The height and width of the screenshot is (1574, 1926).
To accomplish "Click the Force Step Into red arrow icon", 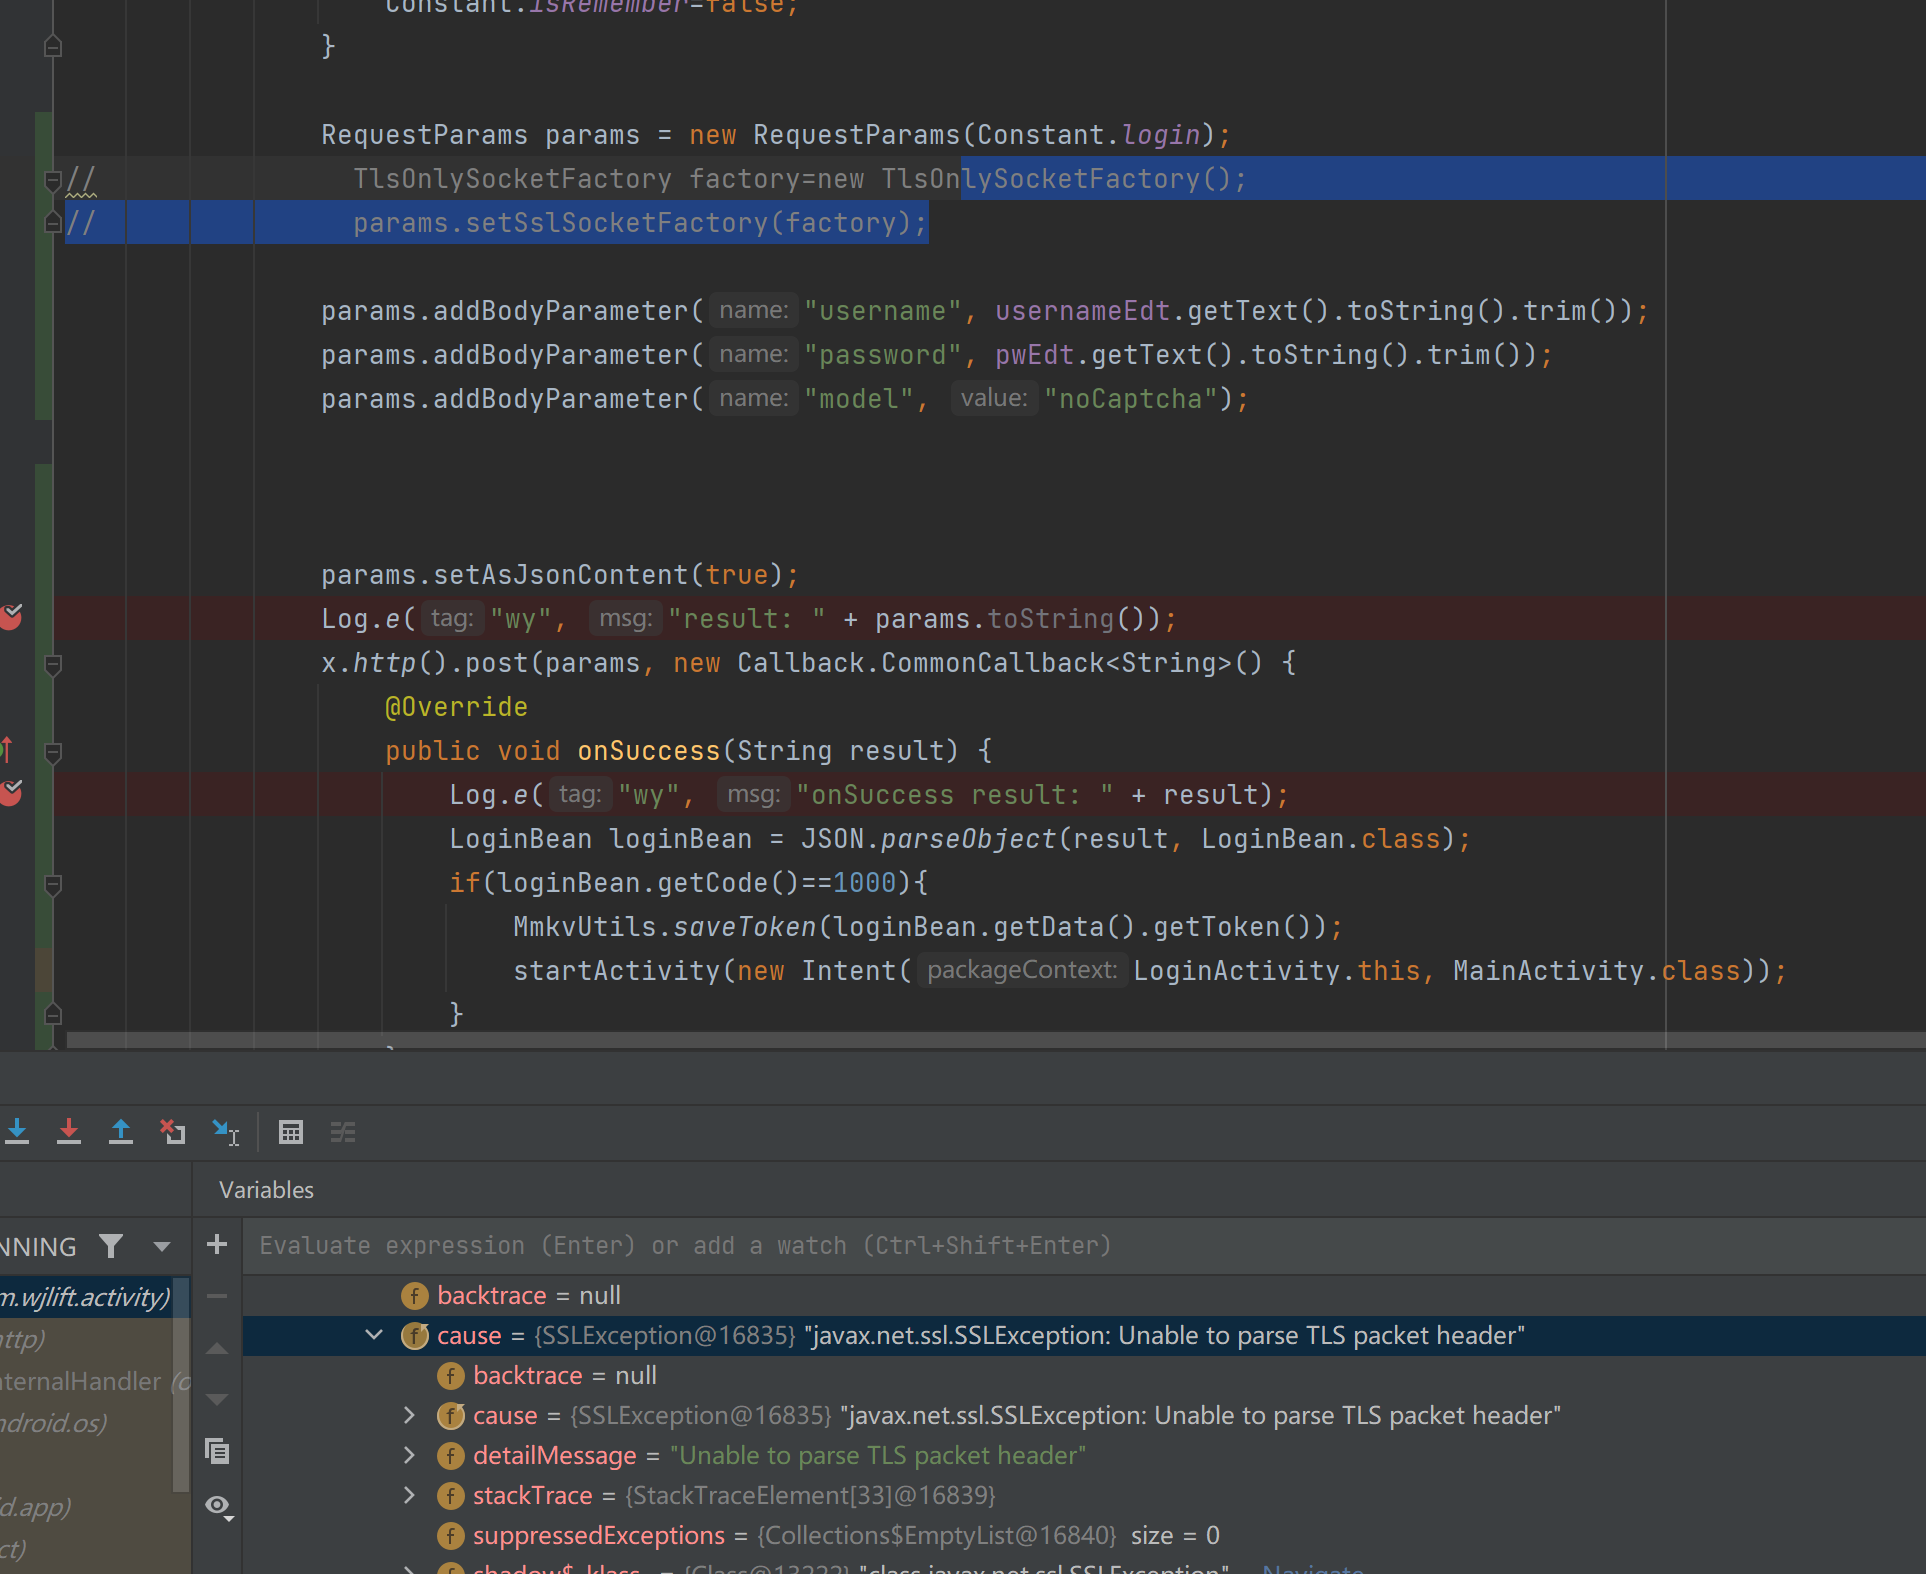I will (69, 1131).
